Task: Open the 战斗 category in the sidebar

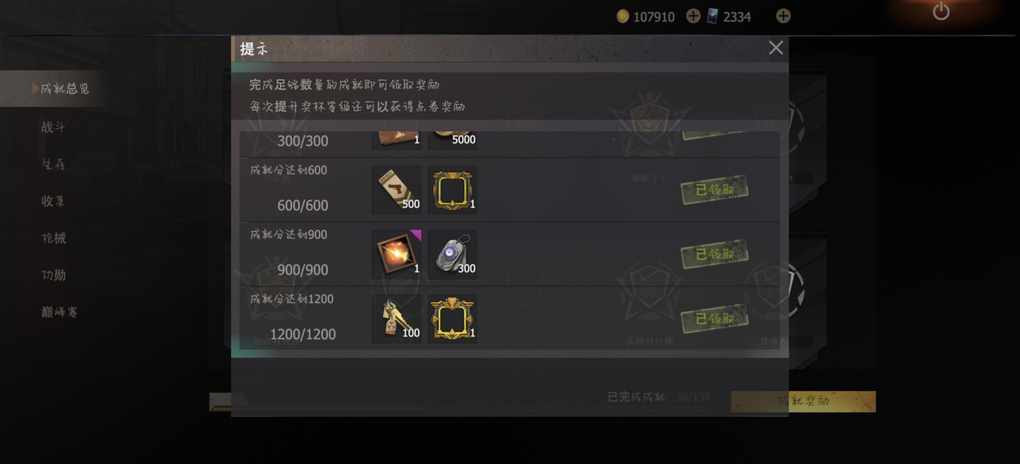Action: [53, 127]
